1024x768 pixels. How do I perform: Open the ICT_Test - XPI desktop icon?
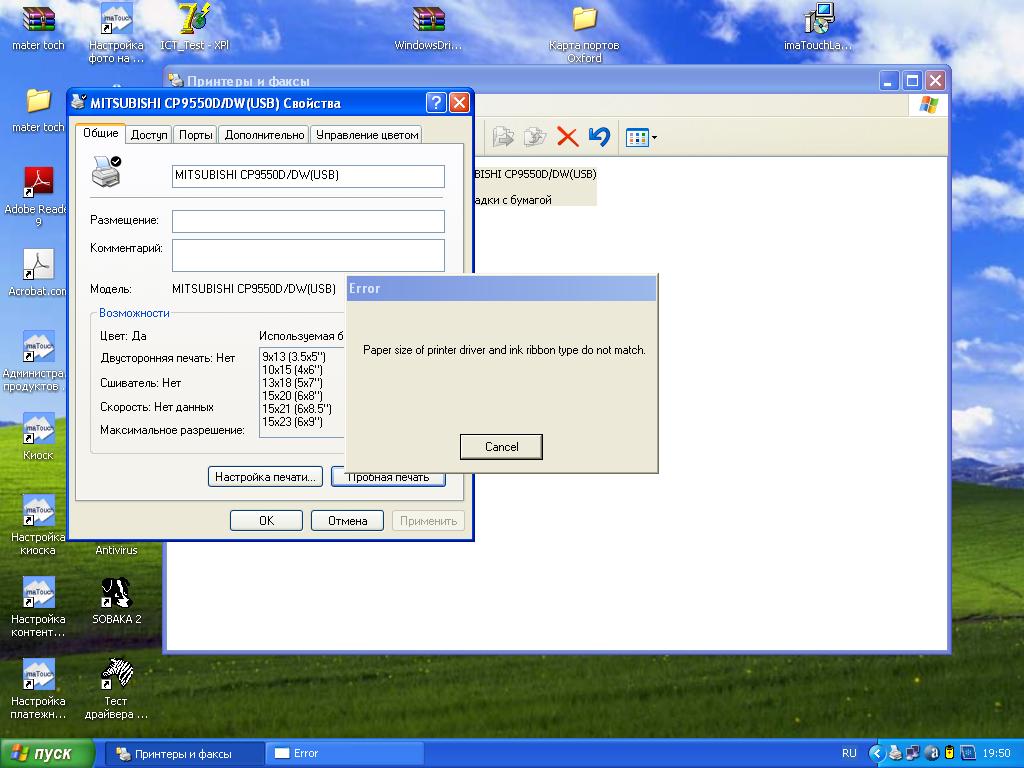pyautogui.click(x=195, y=27)
